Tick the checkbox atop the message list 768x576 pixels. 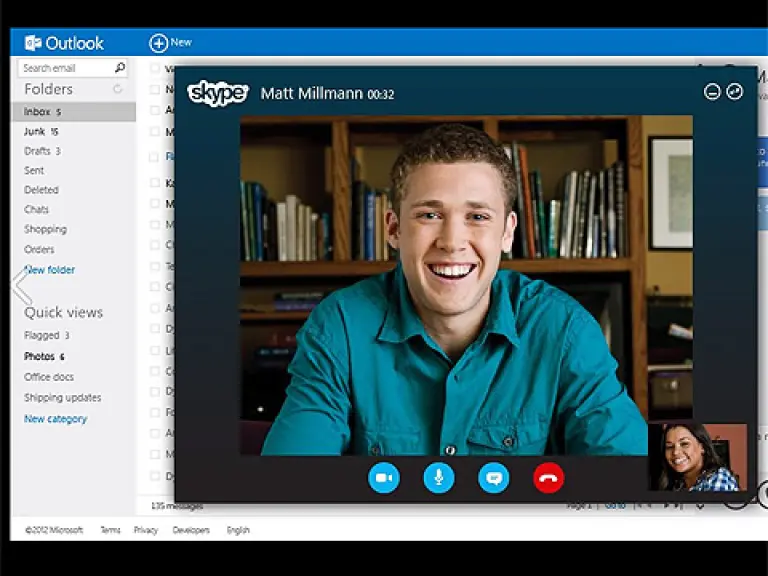tap(155, 69)
